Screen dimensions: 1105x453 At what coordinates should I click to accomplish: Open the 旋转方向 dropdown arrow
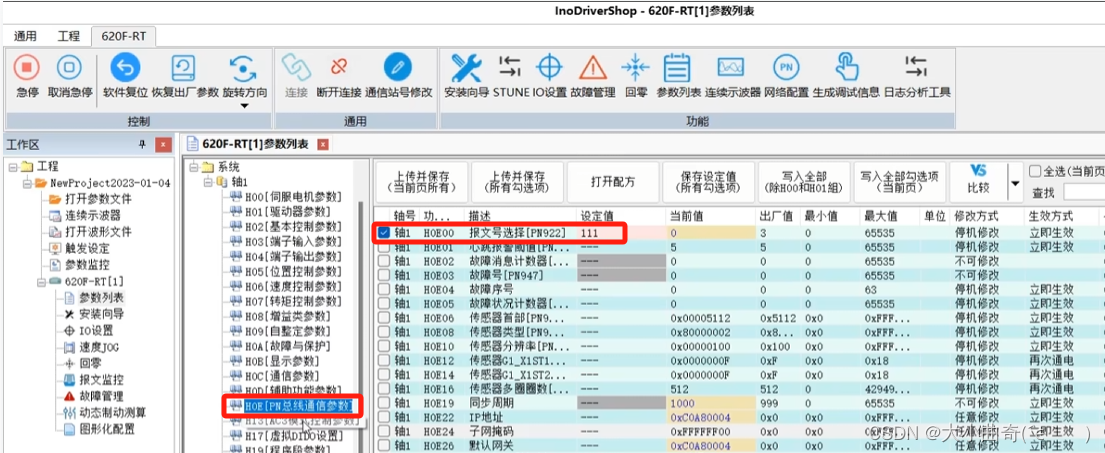pyautogui.click(x=245, y=106)
